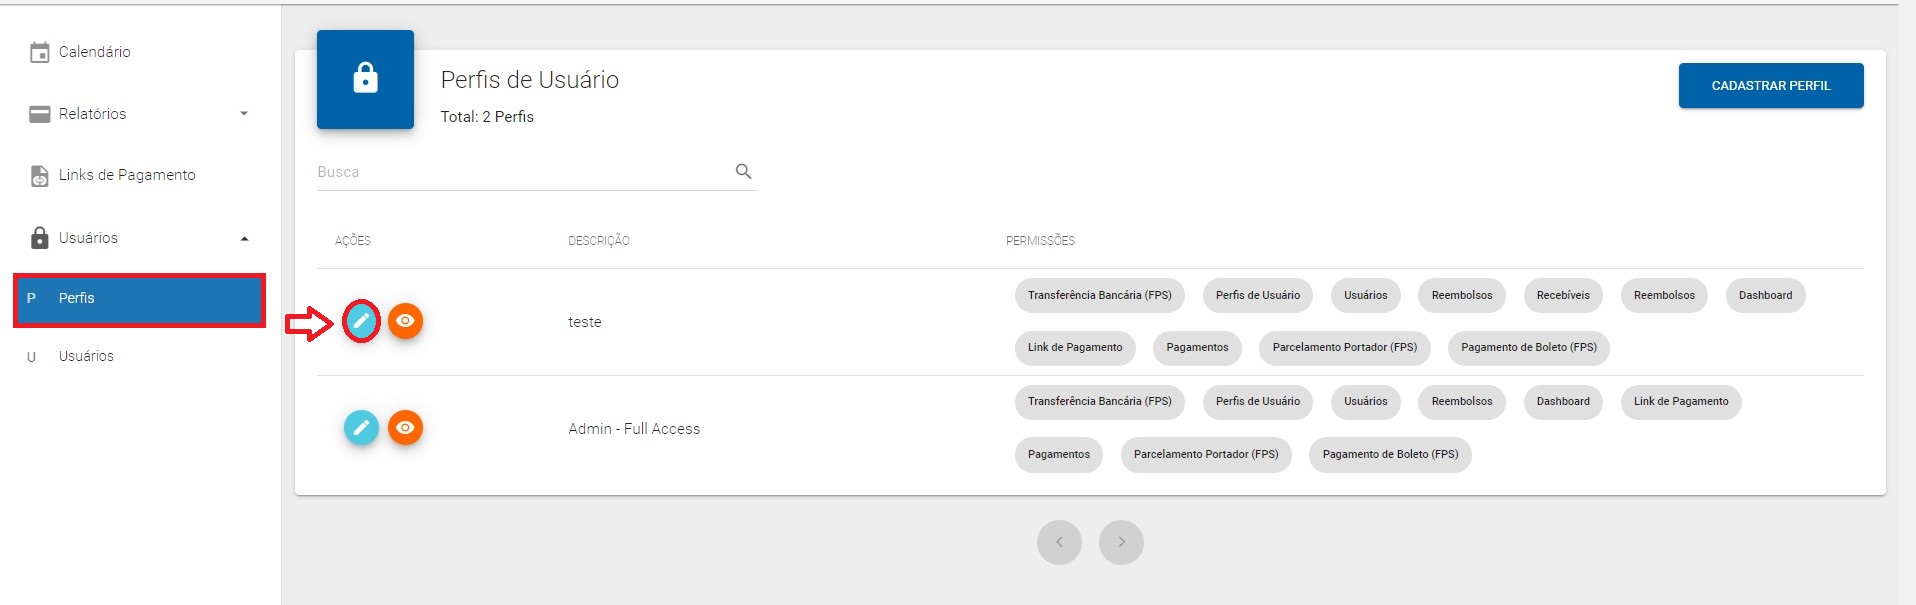Click Pagamento de Boleto (FPS) chip in teste row
This screenshot has height=605, width=1916.
pyautogui.click(x=1528, y=348)
